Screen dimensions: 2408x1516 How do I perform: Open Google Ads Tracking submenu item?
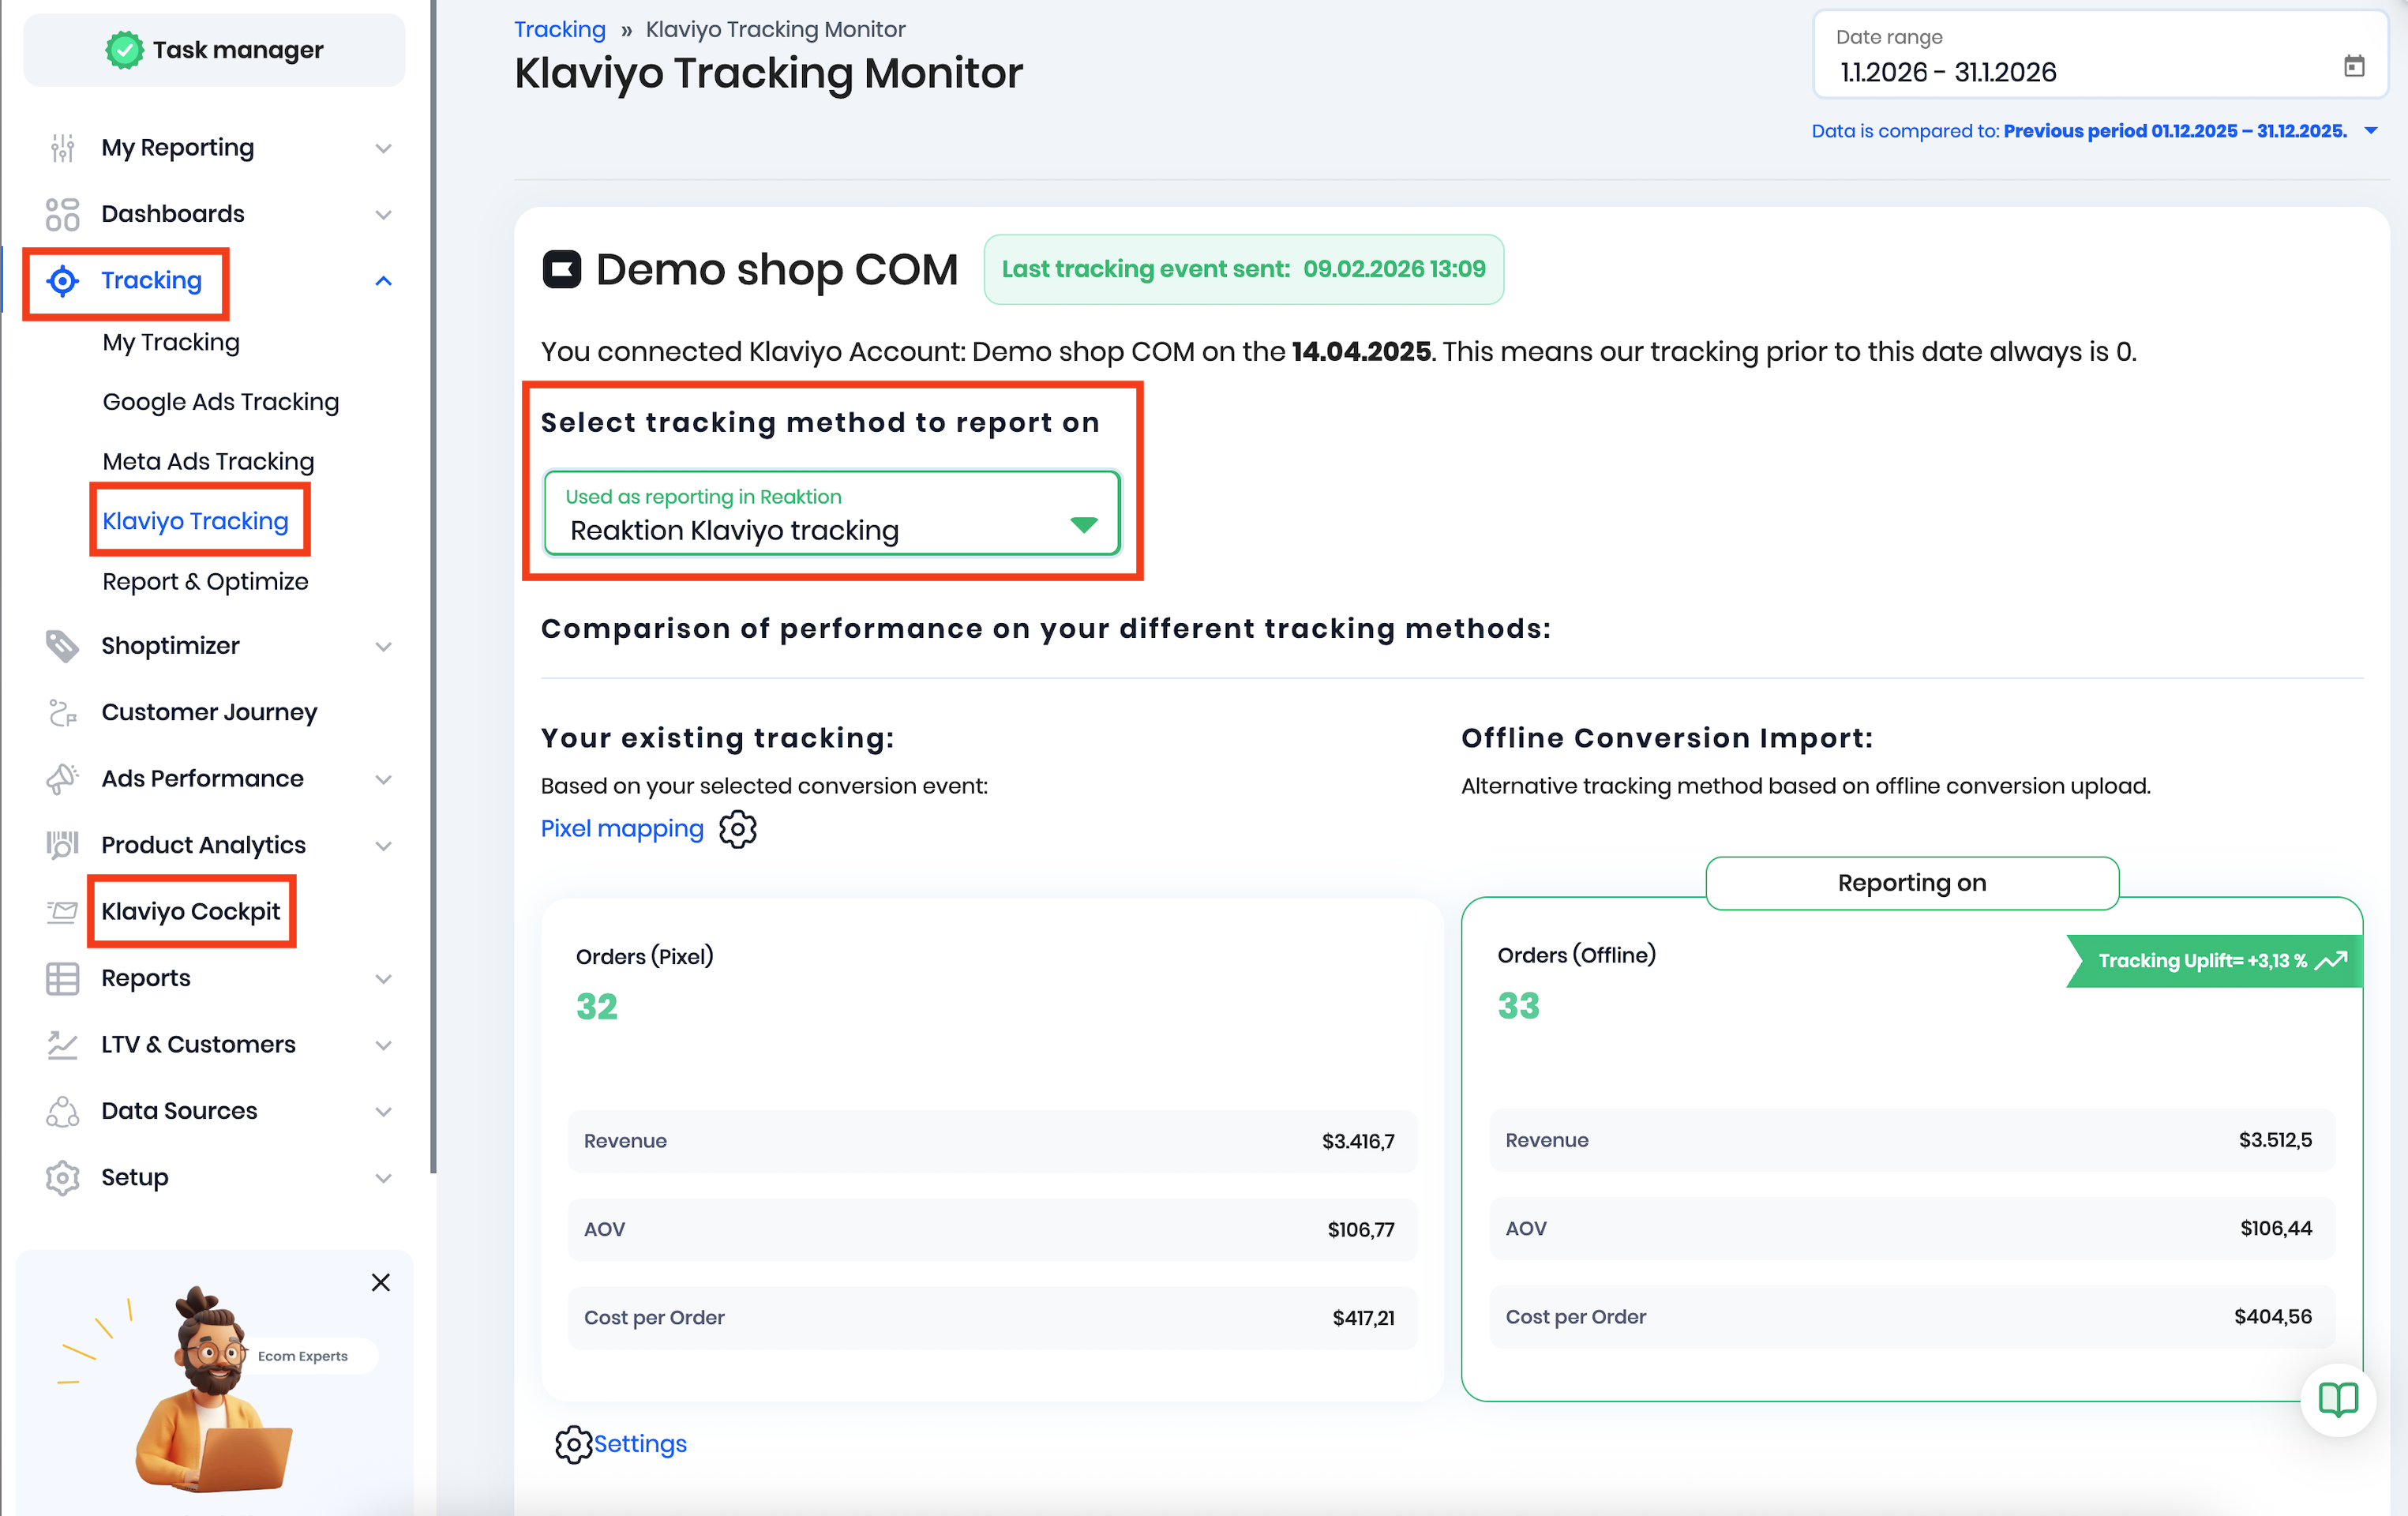click(220, 402)
